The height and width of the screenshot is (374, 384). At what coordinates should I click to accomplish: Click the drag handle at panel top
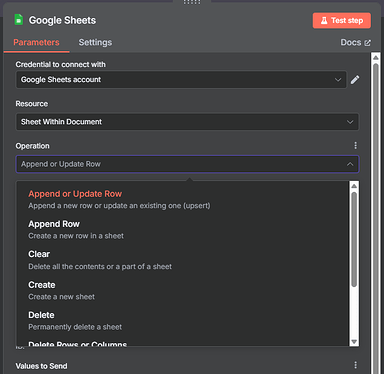[x=192, y=2]
